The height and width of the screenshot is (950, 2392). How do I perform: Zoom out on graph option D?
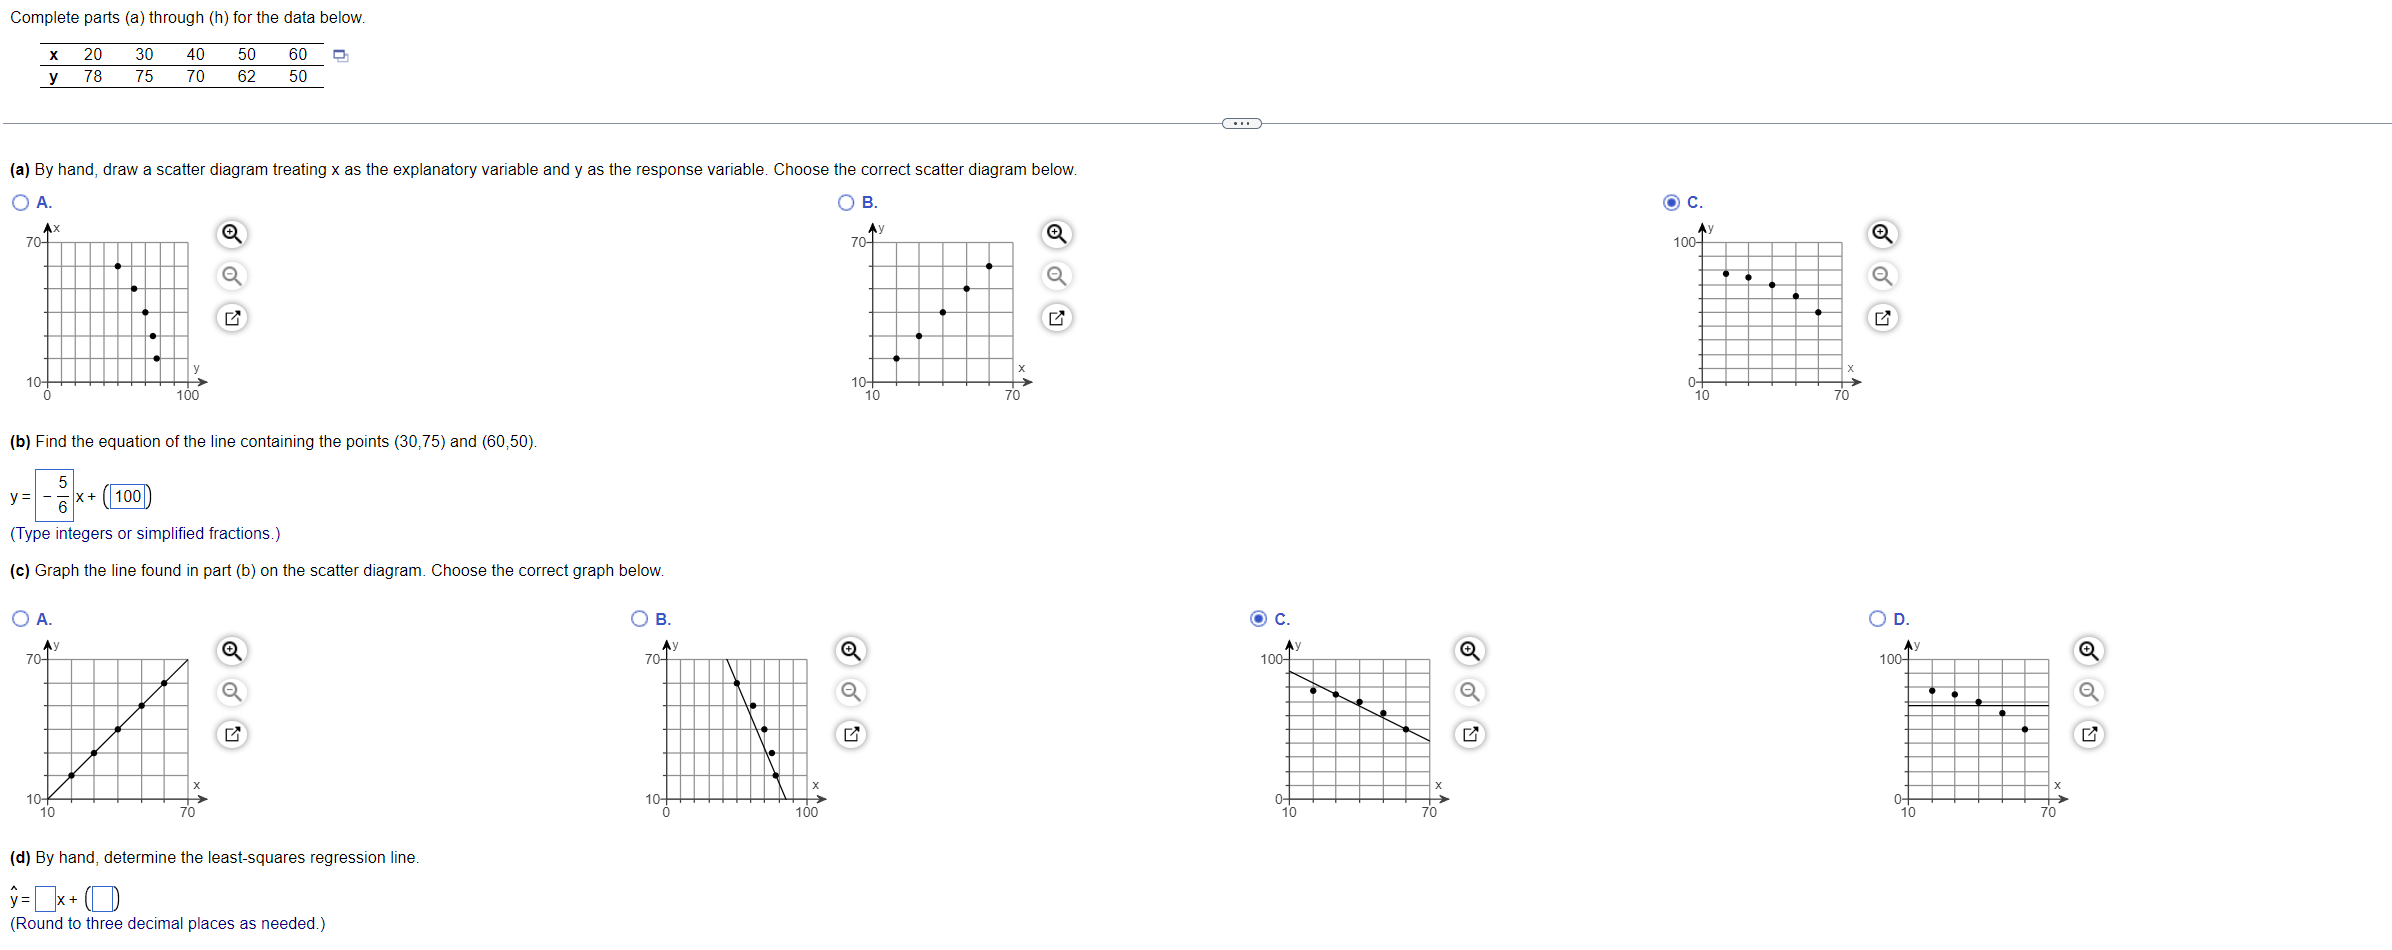point(2089,692)
